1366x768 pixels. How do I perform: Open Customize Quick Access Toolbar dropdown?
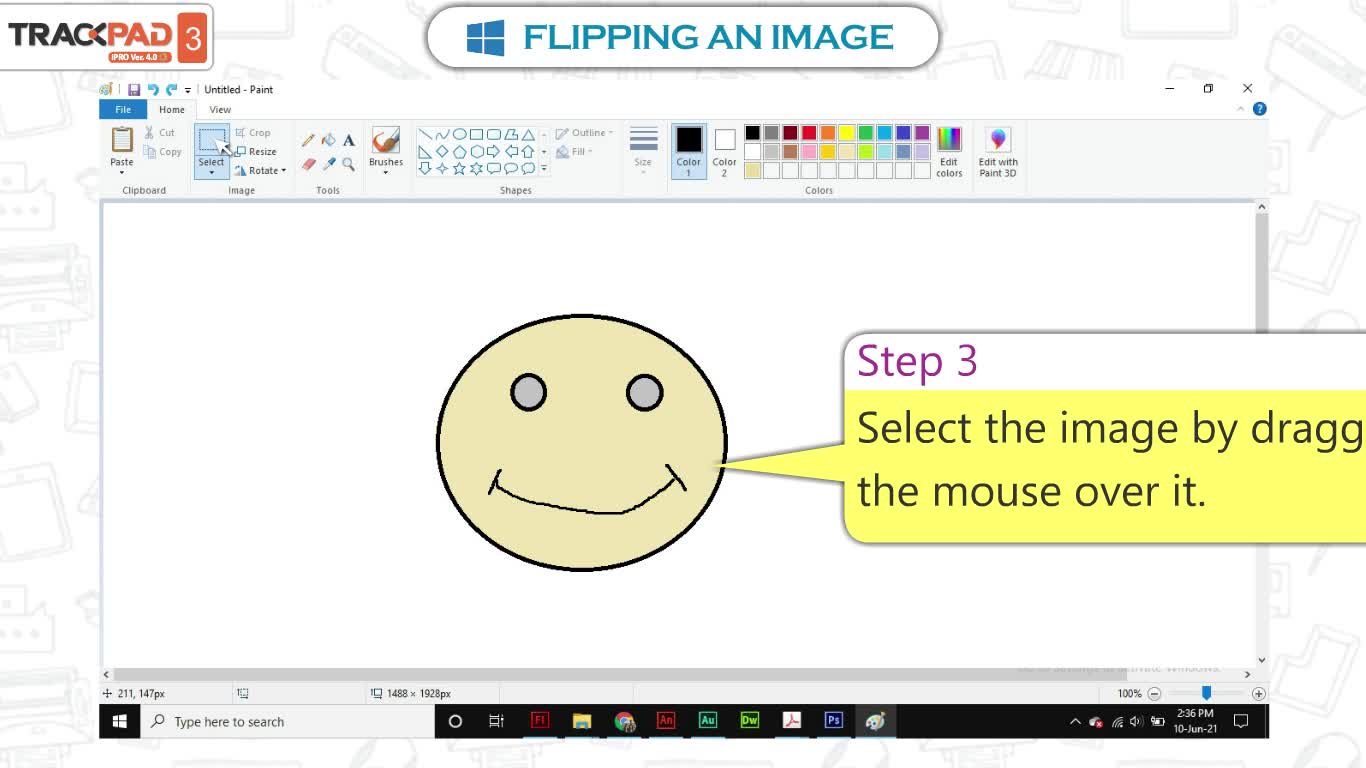point(188,90)
